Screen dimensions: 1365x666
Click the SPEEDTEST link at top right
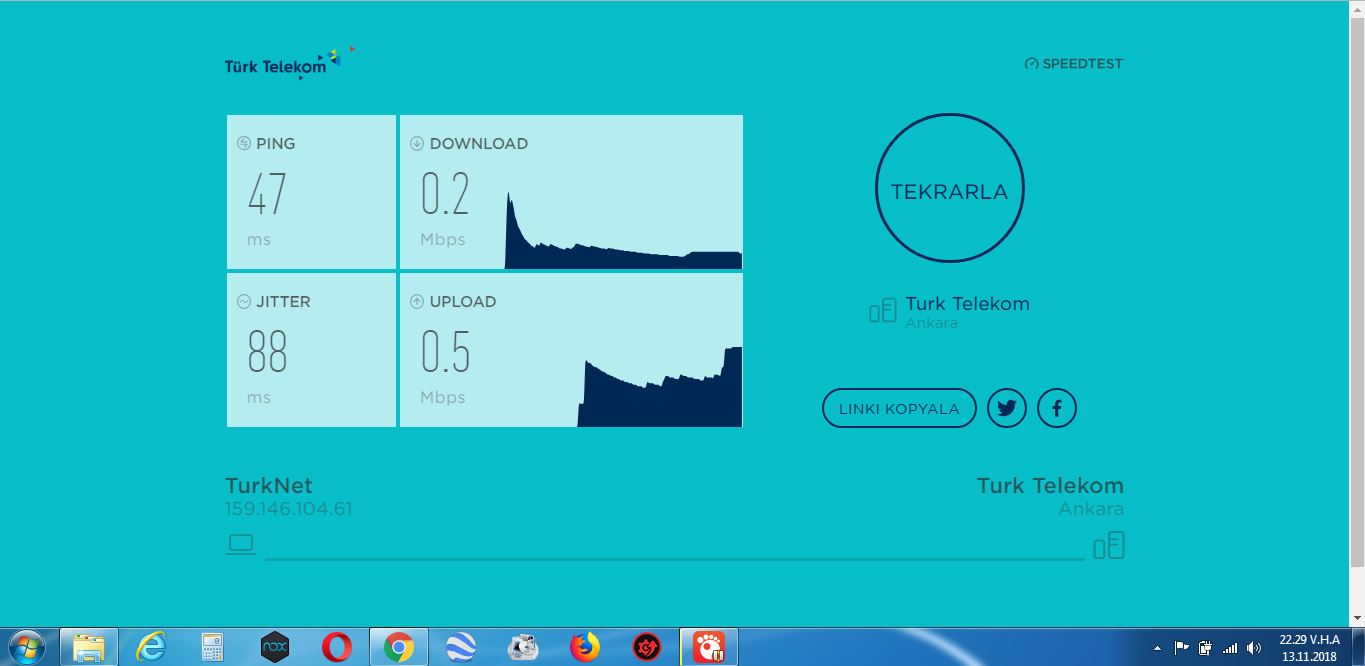pos(1074,64)
